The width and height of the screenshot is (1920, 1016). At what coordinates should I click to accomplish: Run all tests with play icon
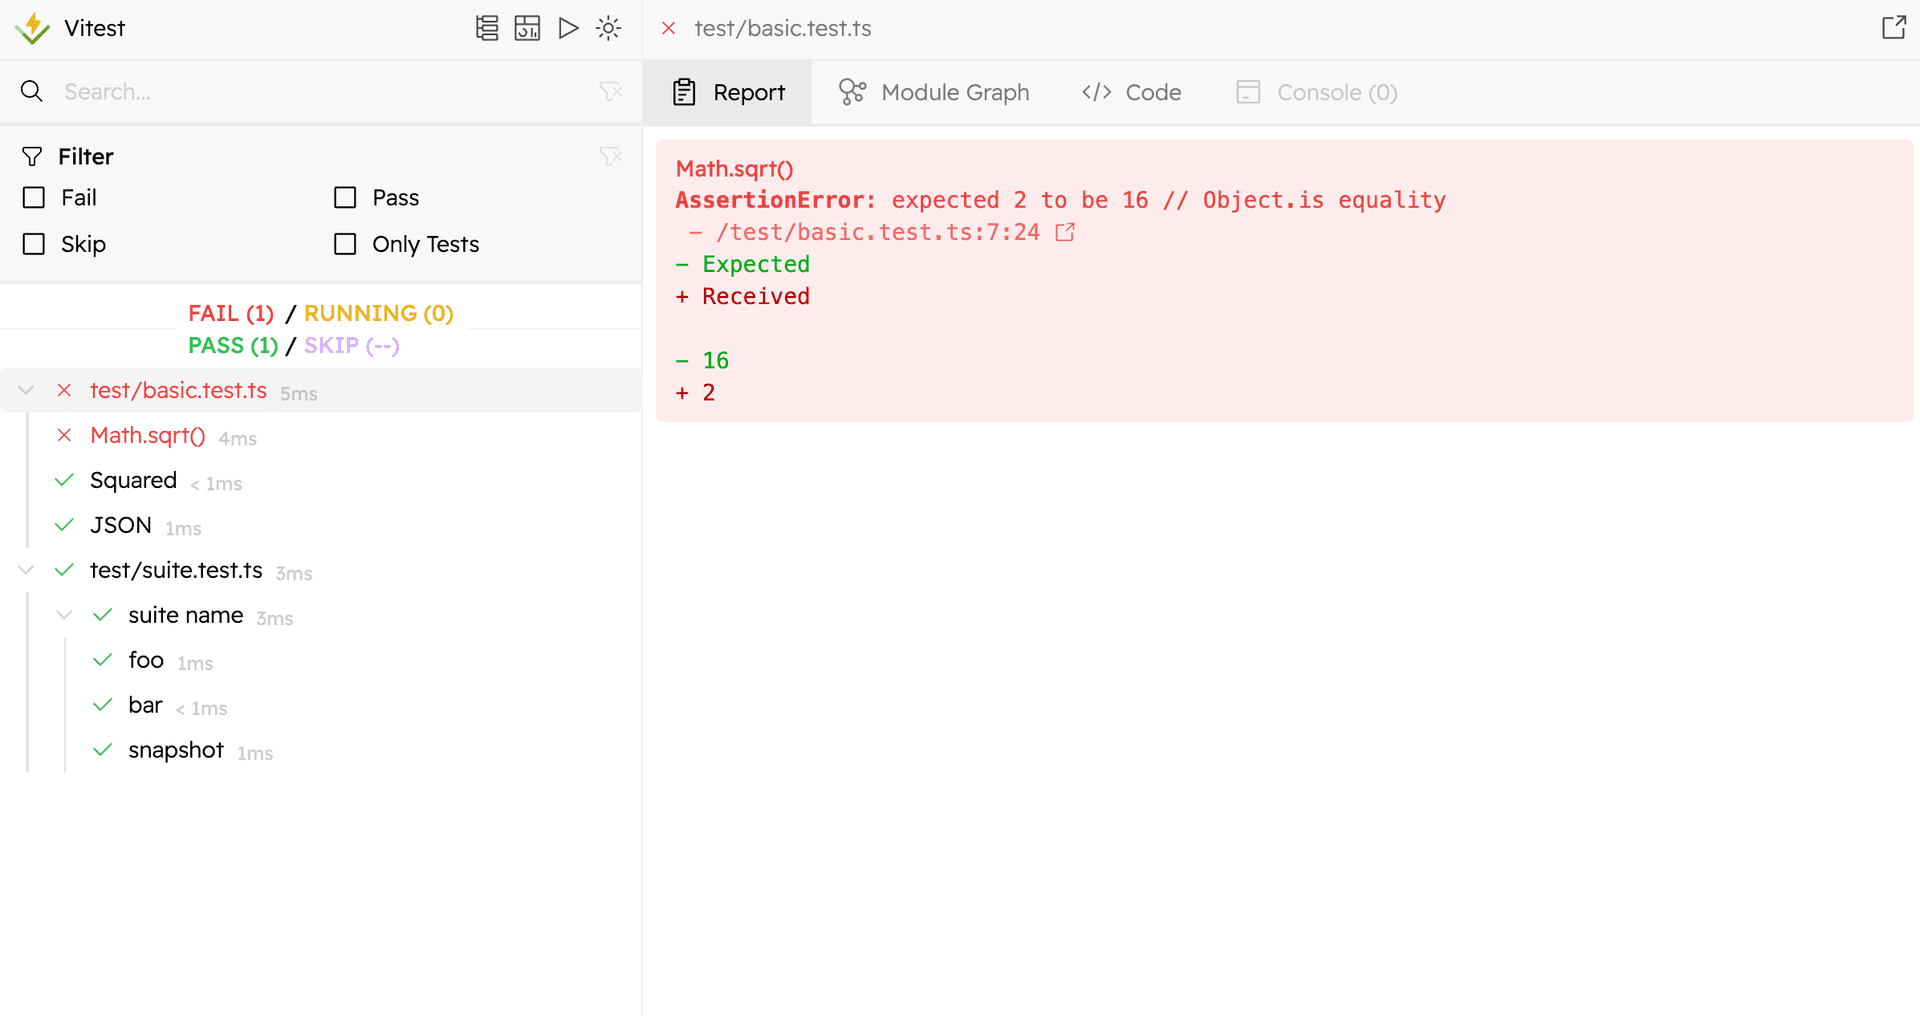(568, 28)
